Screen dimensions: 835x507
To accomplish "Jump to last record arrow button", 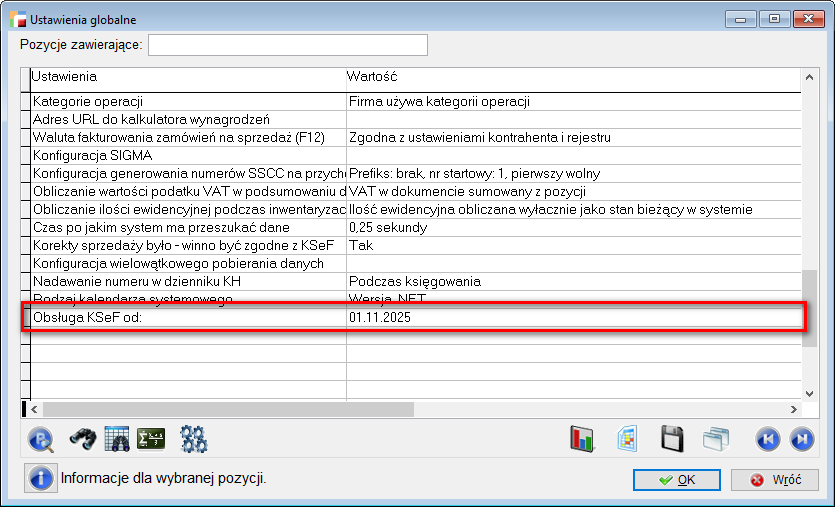I will (x=802, y=439).
